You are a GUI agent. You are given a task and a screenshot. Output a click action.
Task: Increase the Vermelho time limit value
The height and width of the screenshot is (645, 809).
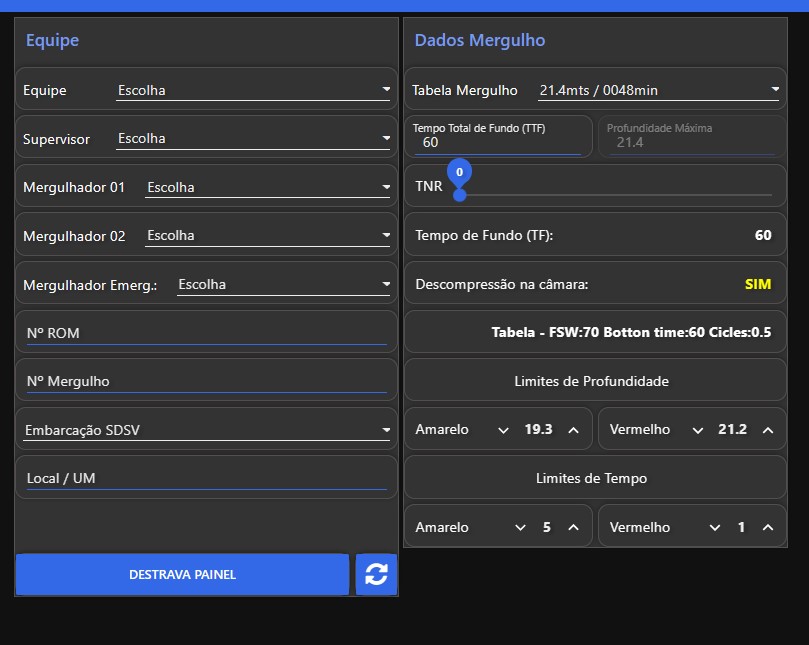pos(767,528)
